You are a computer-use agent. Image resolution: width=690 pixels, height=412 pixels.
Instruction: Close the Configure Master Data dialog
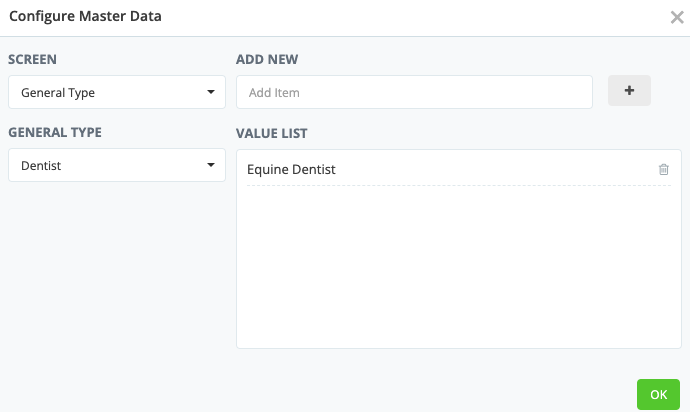[677, 17]
